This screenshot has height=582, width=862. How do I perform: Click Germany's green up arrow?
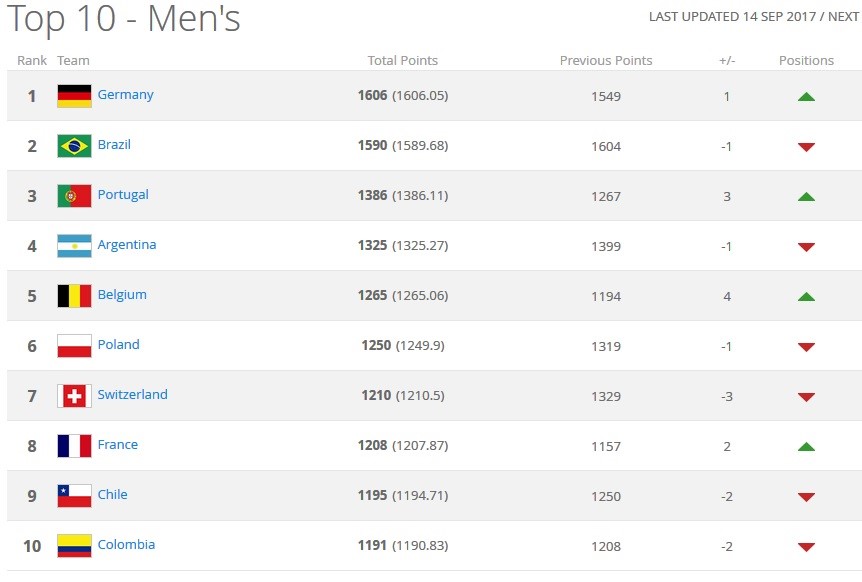pos(806,97)
